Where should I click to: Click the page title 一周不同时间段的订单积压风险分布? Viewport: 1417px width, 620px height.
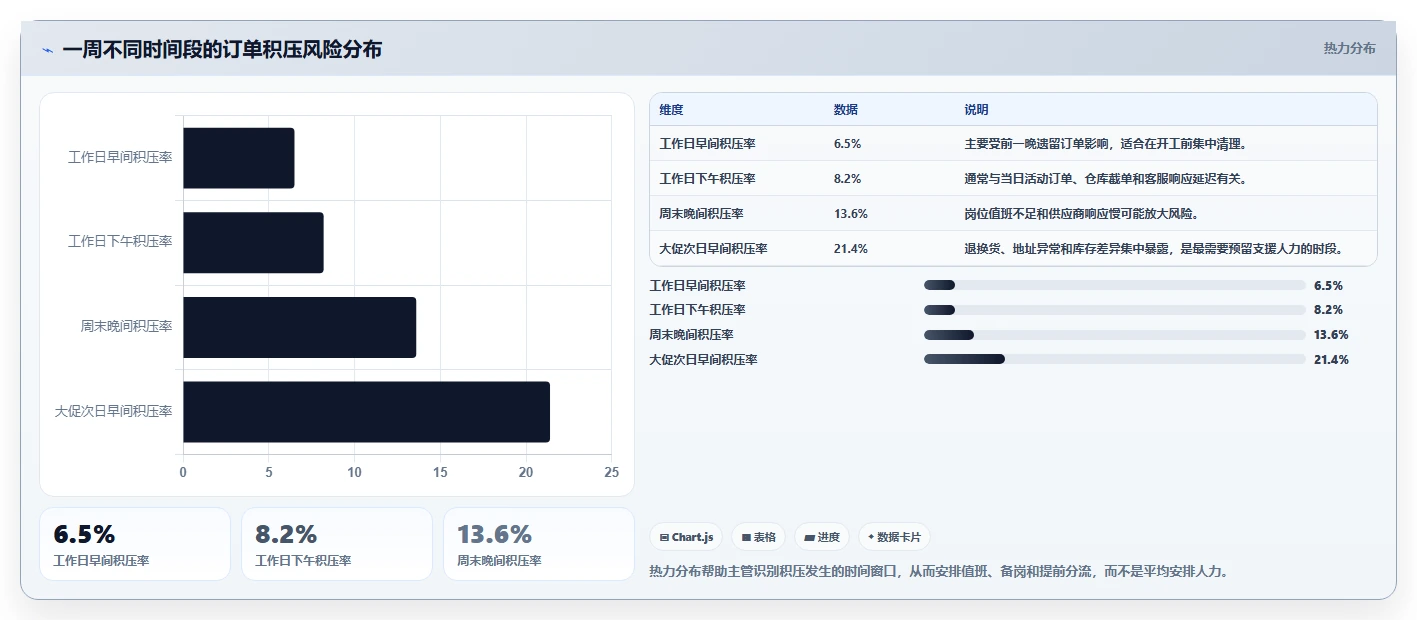[222, 50]
